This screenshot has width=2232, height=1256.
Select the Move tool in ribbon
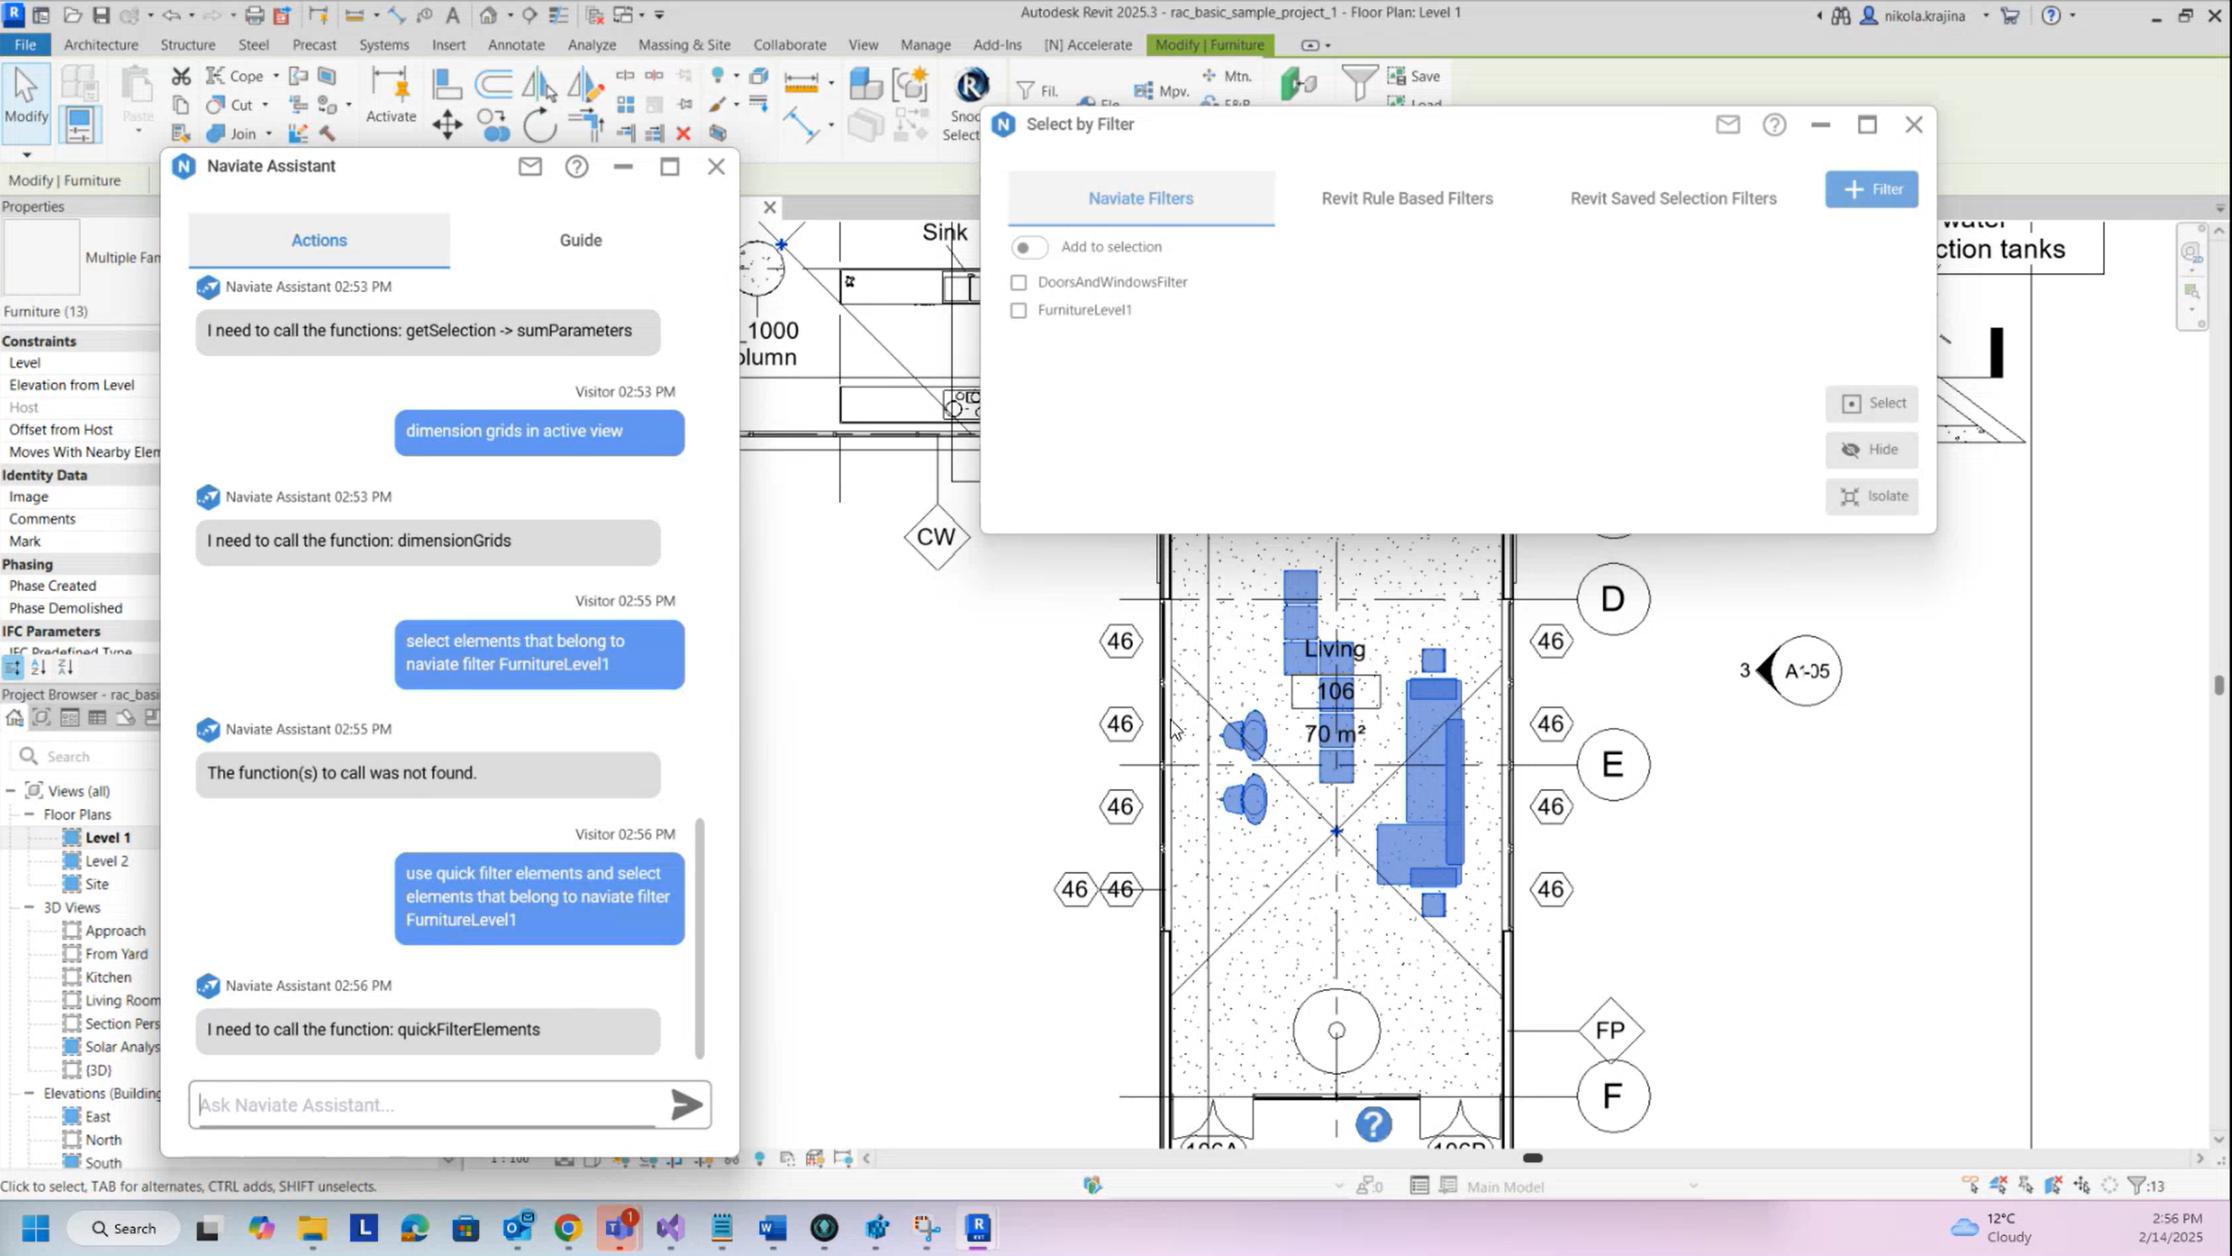point(447,126)
